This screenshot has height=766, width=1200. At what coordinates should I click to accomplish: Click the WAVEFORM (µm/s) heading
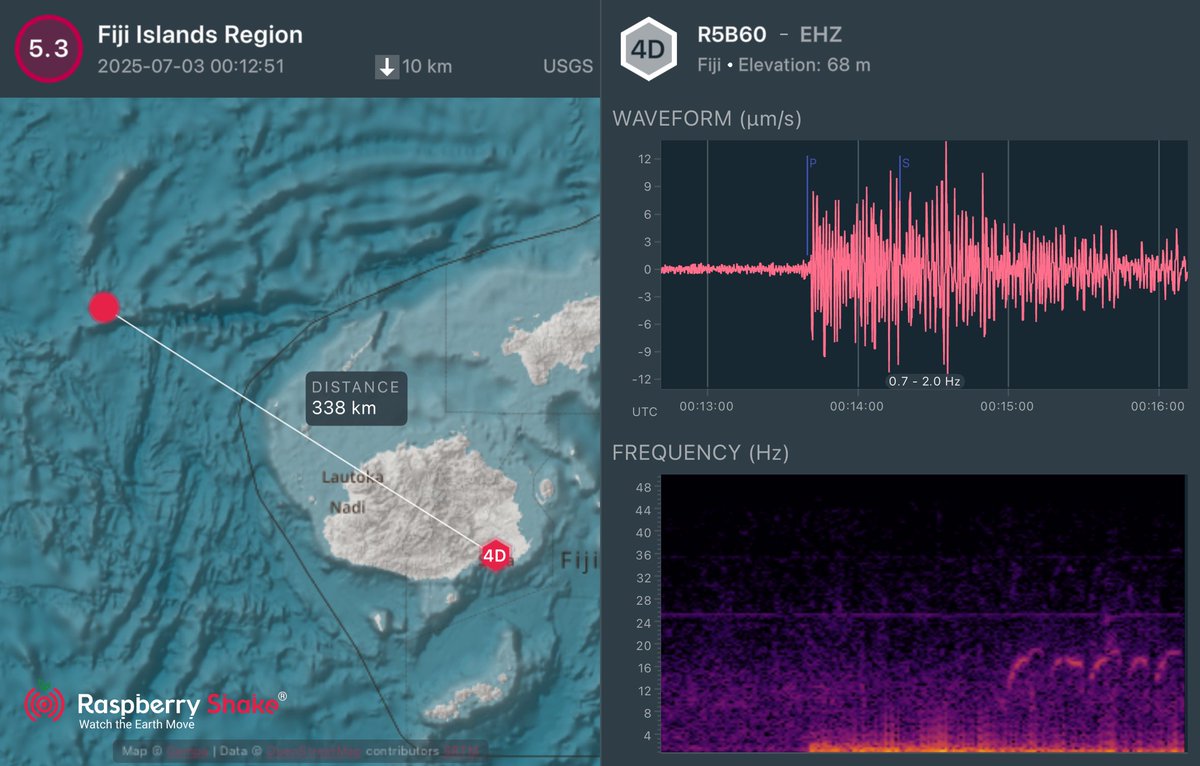(x=707, y=119)
